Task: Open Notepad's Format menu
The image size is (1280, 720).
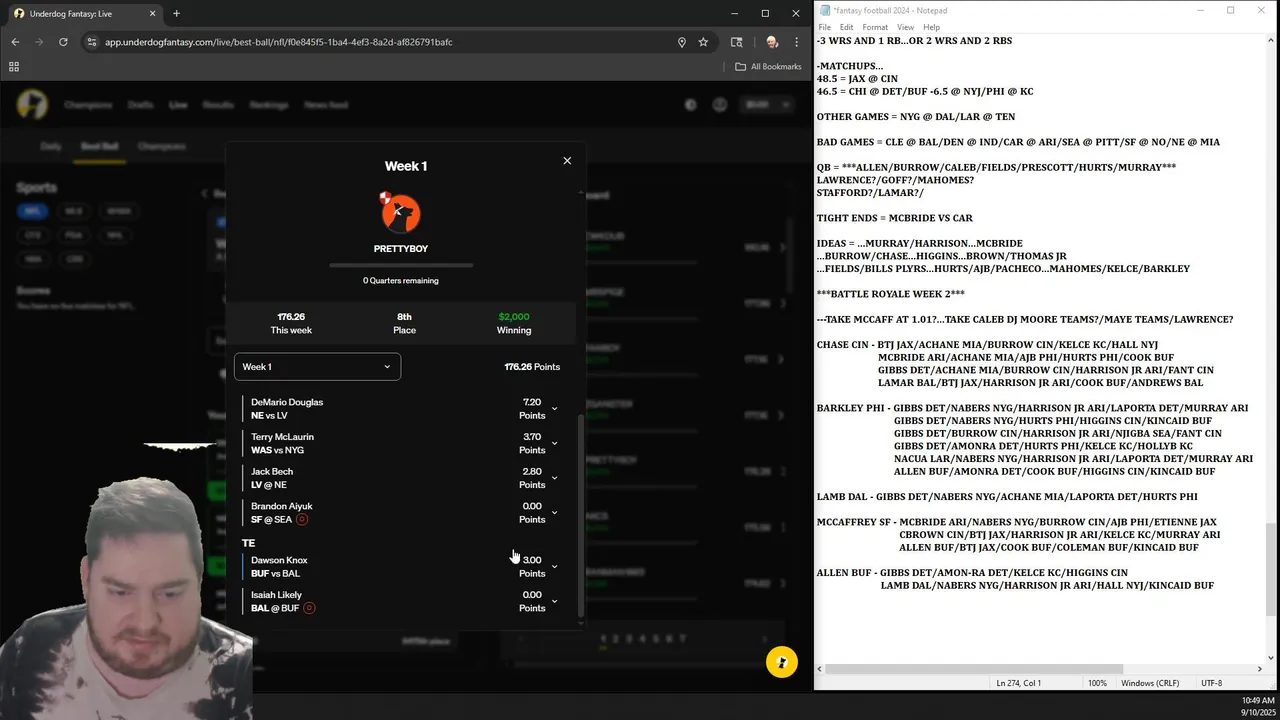Action: pyautogui.click(x=875, y=27)
